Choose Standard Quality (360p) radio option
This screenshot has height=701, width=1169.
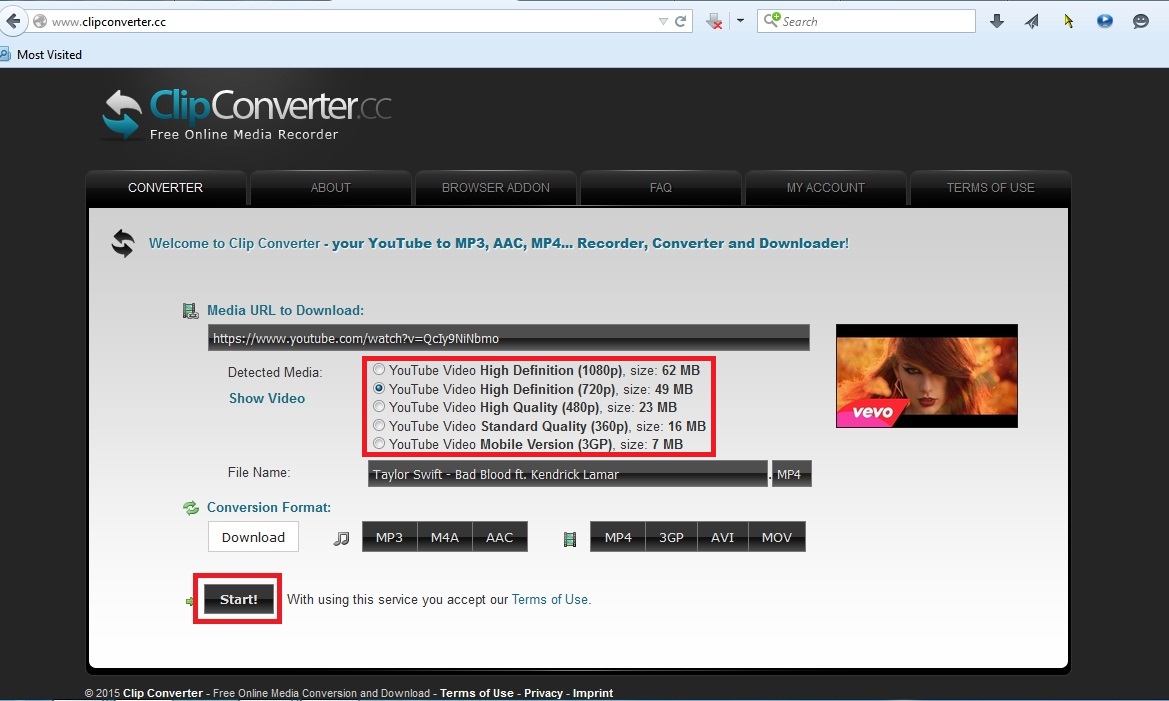tap(379, 426)
